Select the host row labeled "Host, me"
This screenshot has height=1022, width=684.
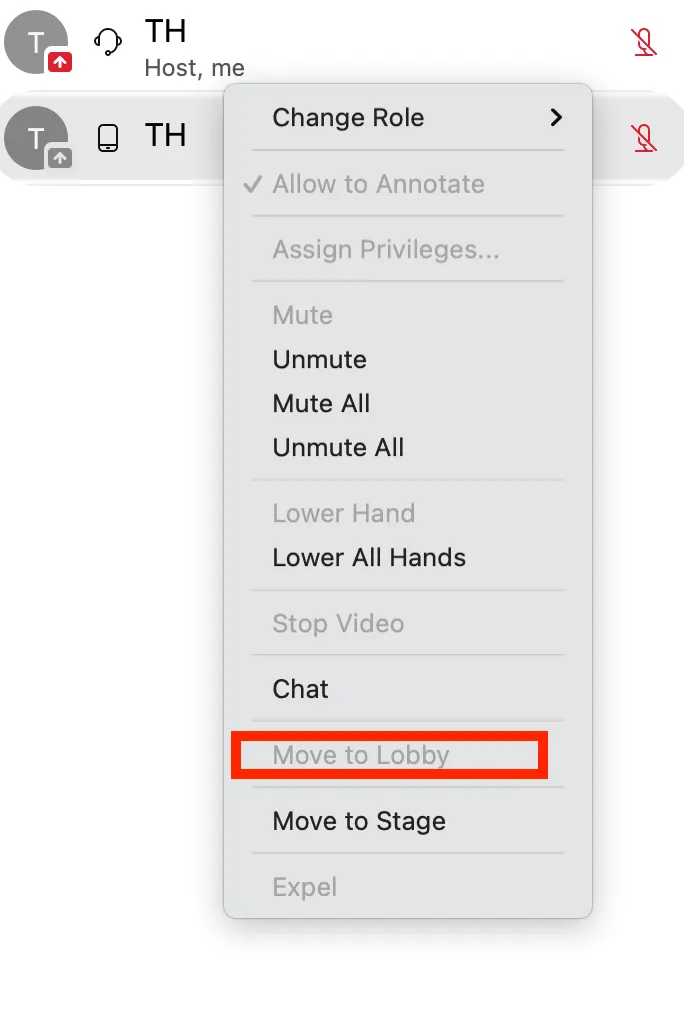point(194,68)
